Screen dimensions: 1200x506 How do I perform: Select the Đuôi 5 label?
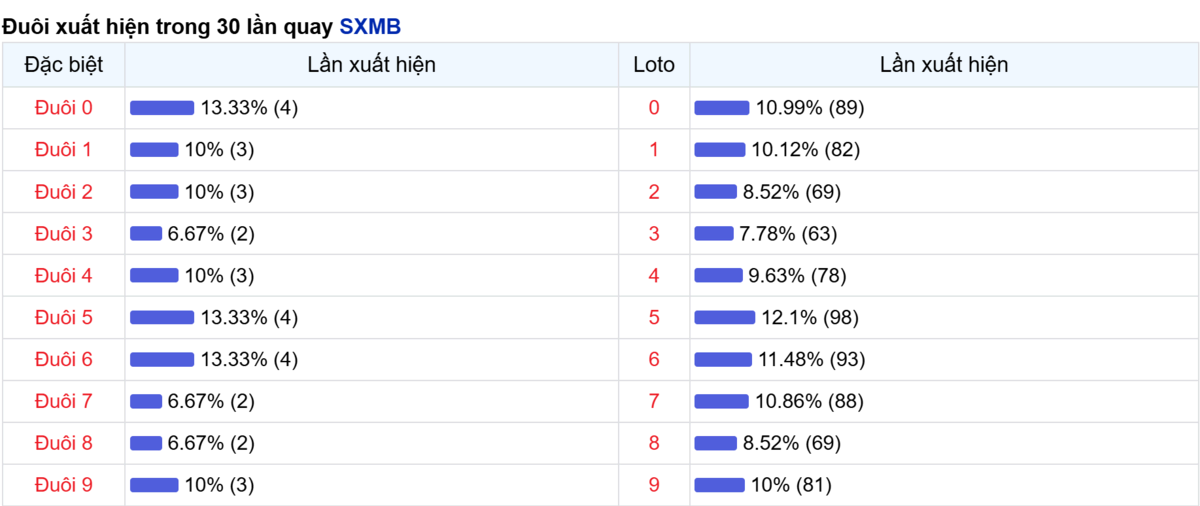pos(63,318)
